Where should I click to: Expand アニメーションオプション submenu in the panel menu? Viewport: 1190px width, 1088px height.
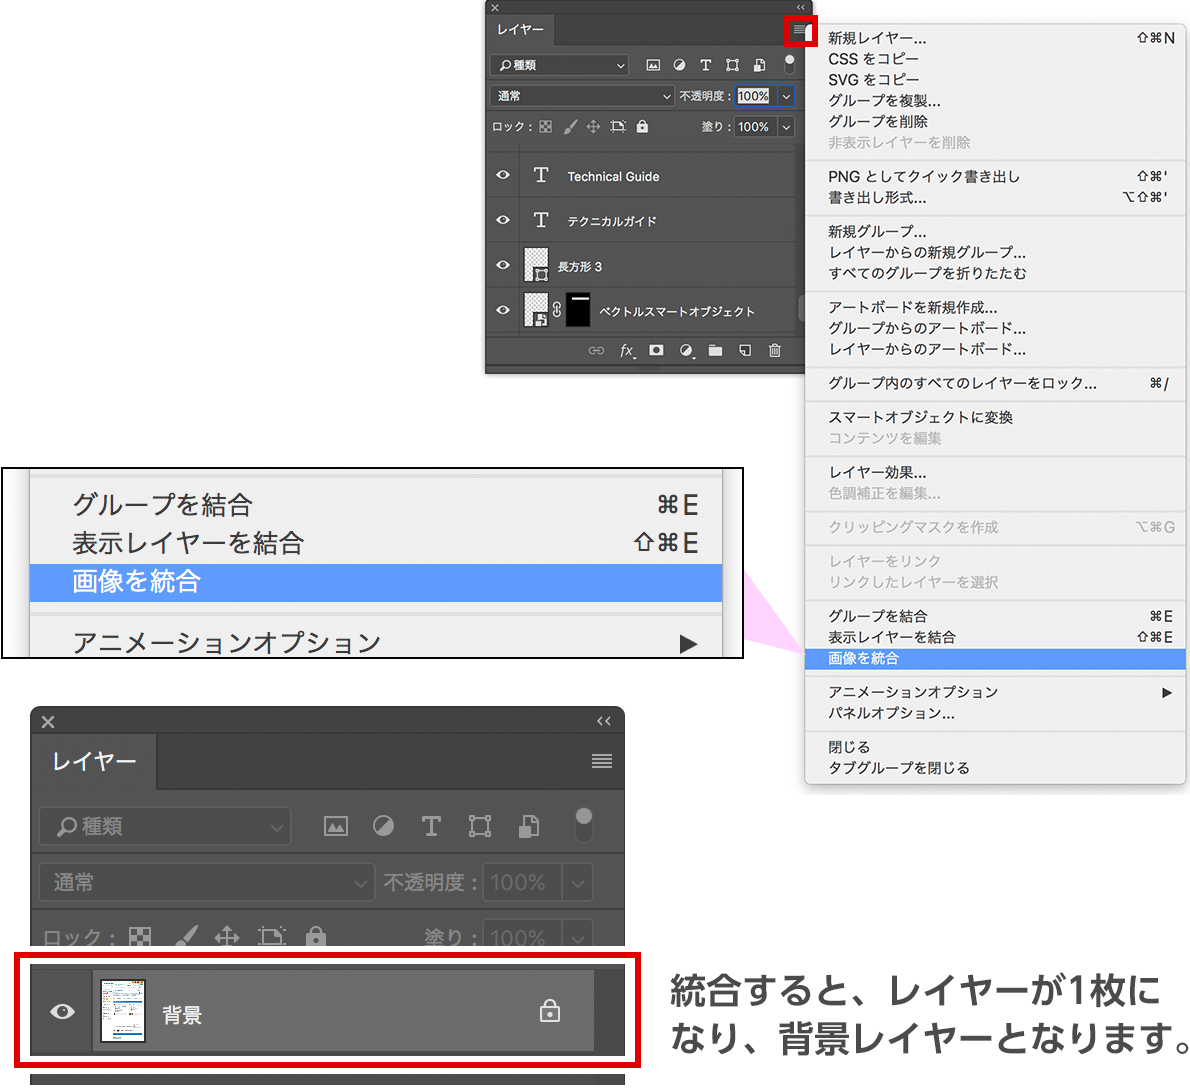click(x=995, y=692)
